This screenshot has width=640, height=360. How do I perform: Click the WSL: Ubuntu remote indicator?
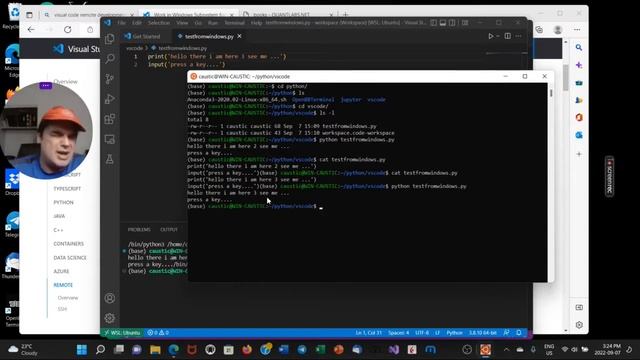pyautogui.click(x=122, y=333)
